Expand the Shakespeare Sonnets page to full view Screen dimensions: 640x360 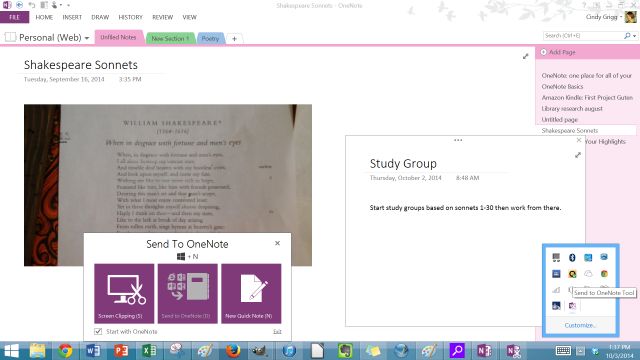tap(525, 56)
